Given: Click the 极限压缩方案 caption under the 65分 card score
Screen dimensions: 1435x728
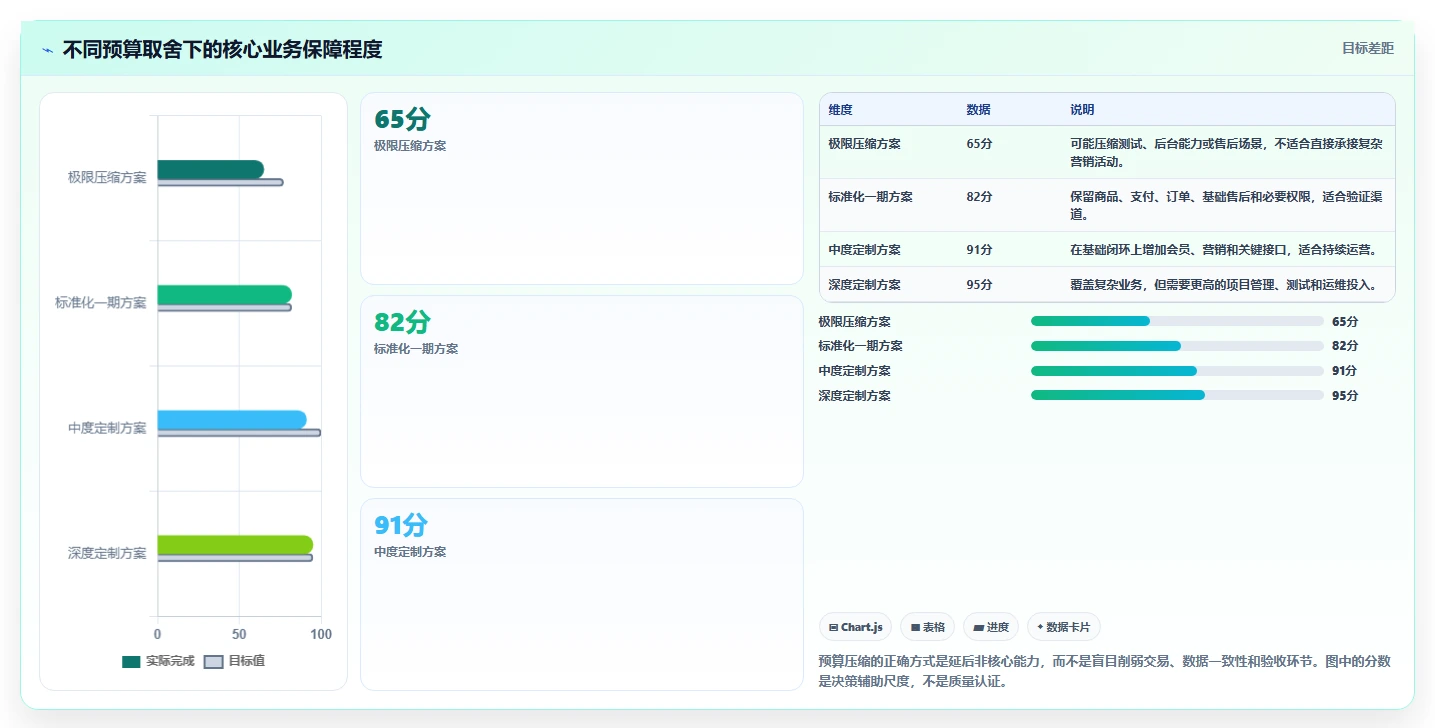Looking at the screenshot, I should coord(410,145).
